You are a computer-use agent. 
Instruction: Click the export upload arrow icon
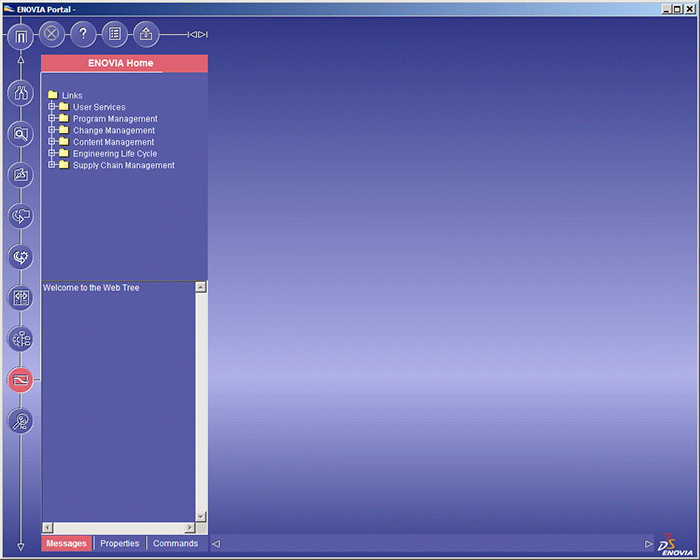tap(145, 34)
